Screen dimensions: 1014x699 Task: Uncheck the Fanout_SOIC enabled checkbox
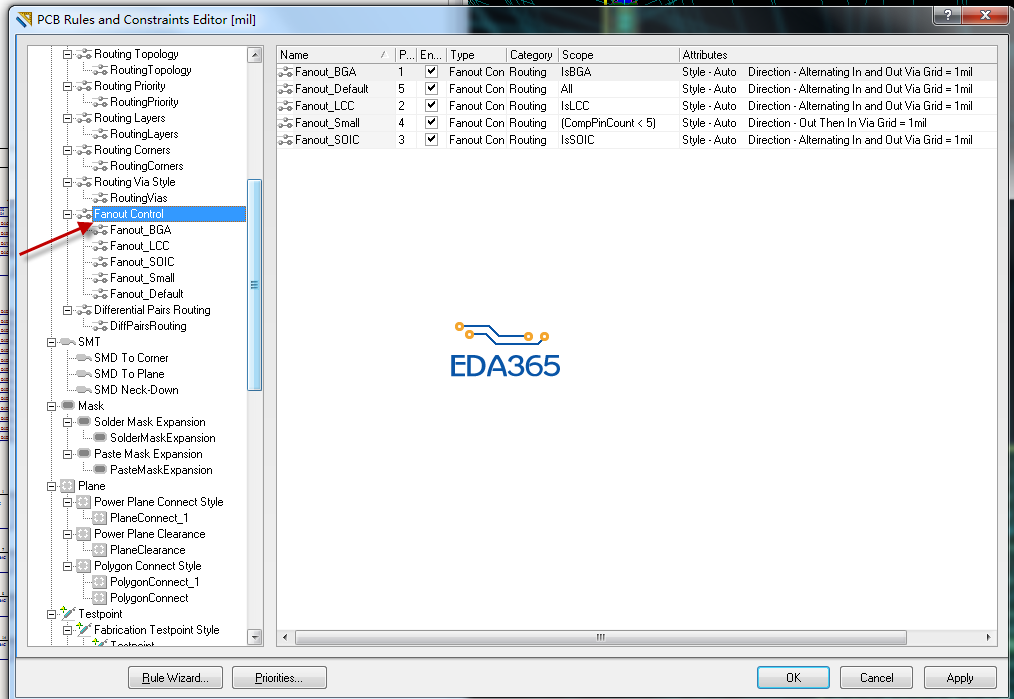click(x=431, y=139)
